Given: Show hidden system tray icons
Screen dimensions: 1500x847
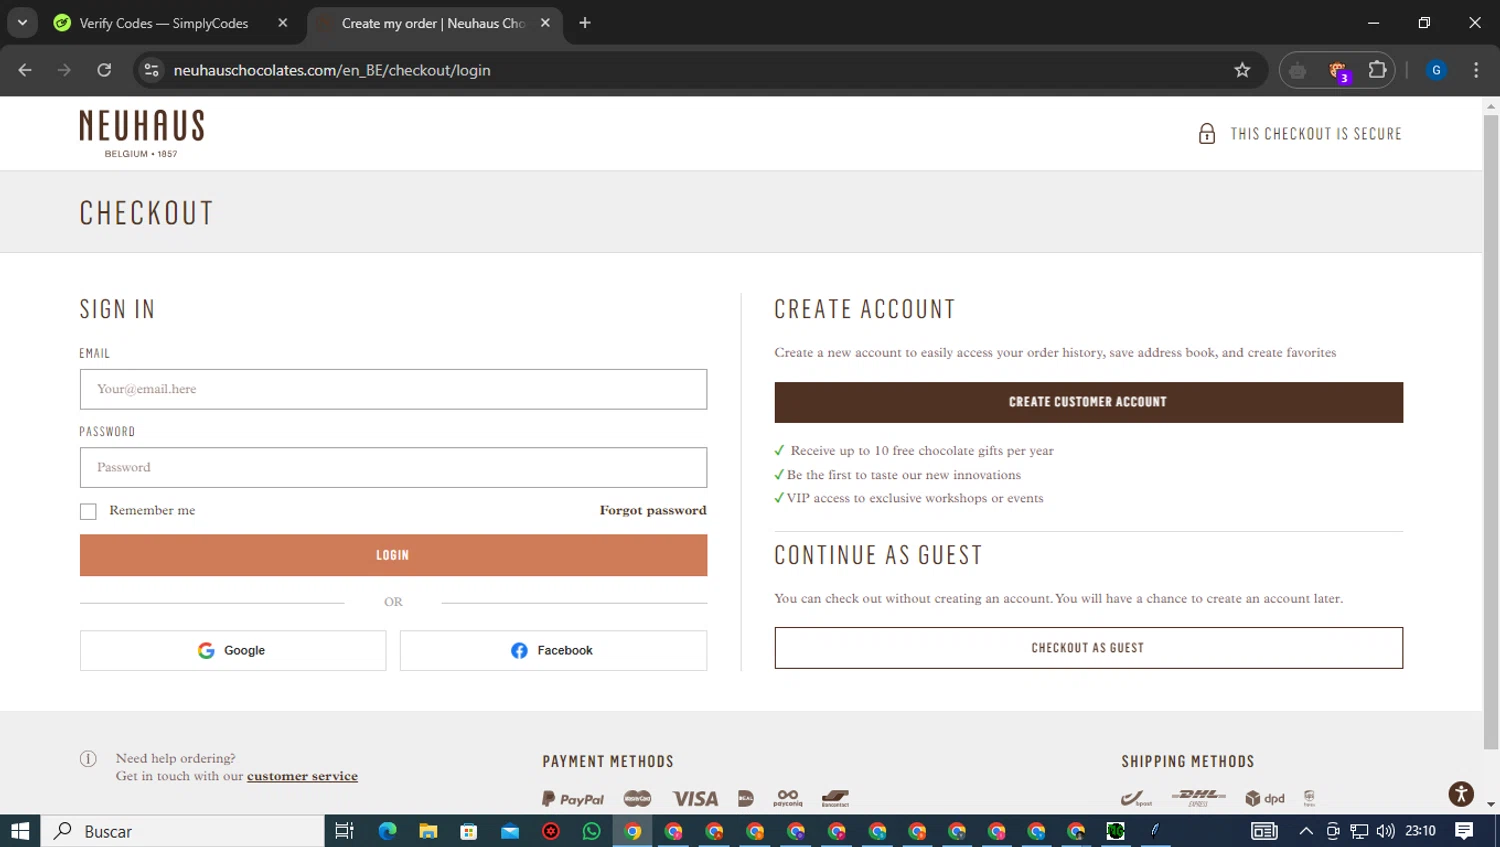Looking at the screenshot, I should point(1306,831).
